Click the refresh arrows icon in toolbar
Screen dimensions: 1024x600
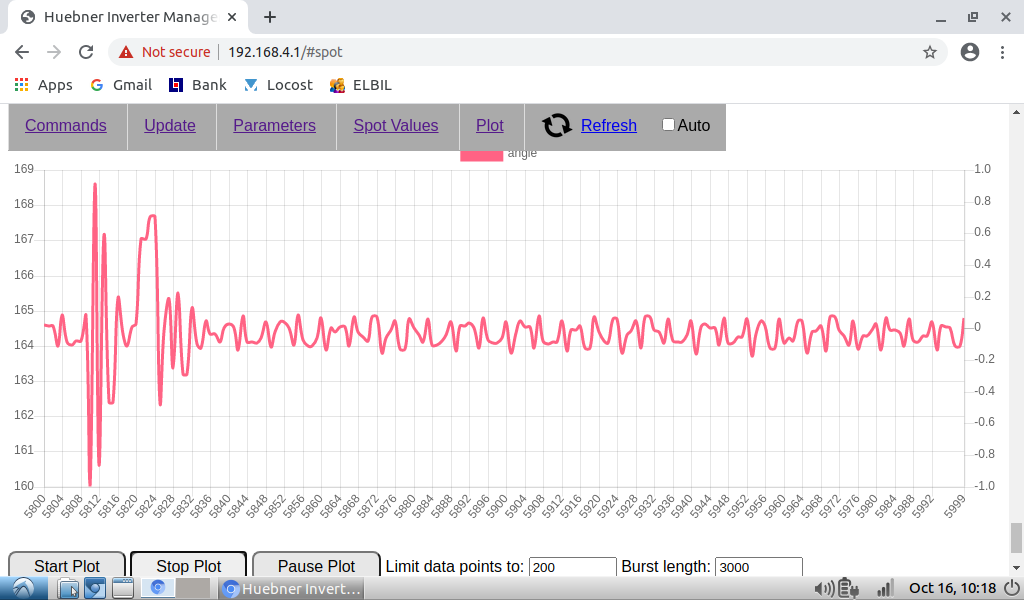point(557,125)
